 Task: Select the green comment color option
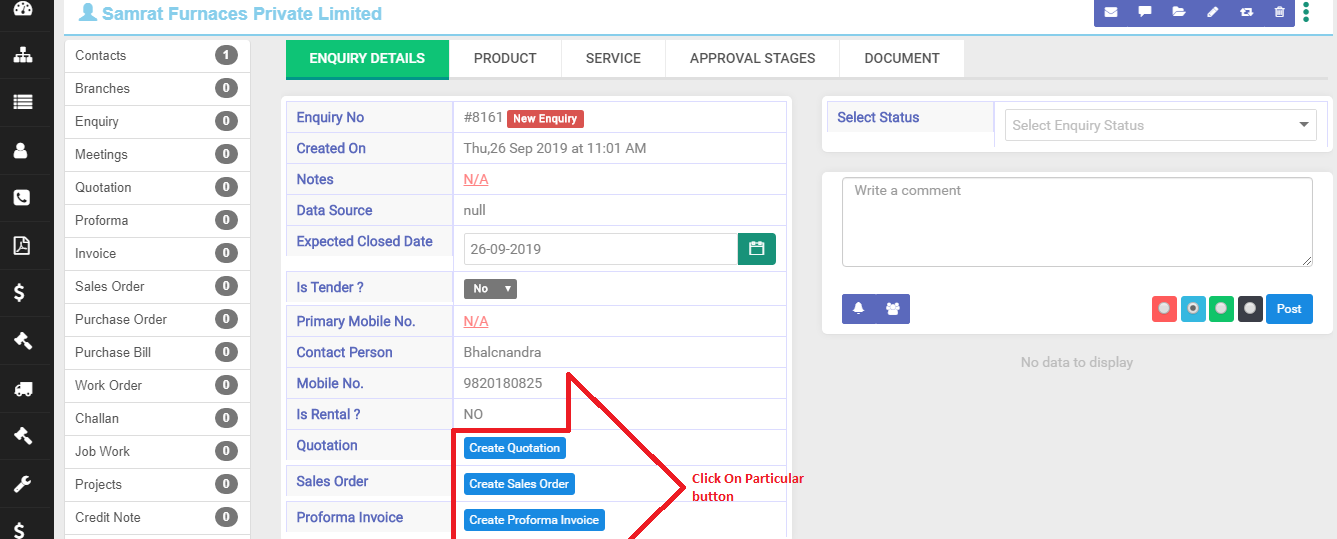tap(1221, 309)
